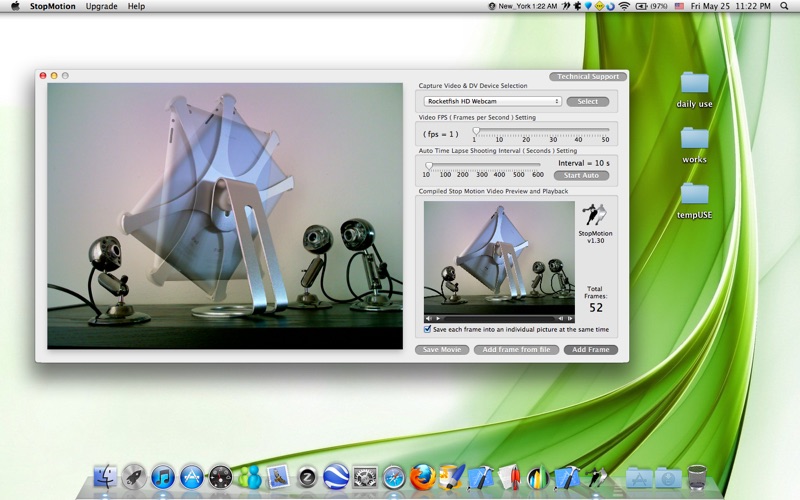Open the 'works' desktop folder
This screenshot has width=800, height=500.
pos(694,146)
